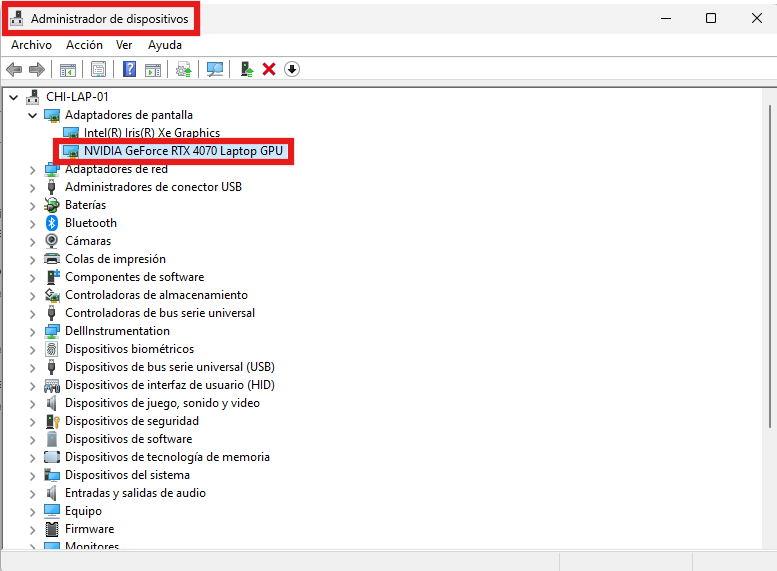Image resolution: width=777 pixels, height=571 pixels.
Task: Select the Bluetooth category icon
Action: [x=52, y=223]
